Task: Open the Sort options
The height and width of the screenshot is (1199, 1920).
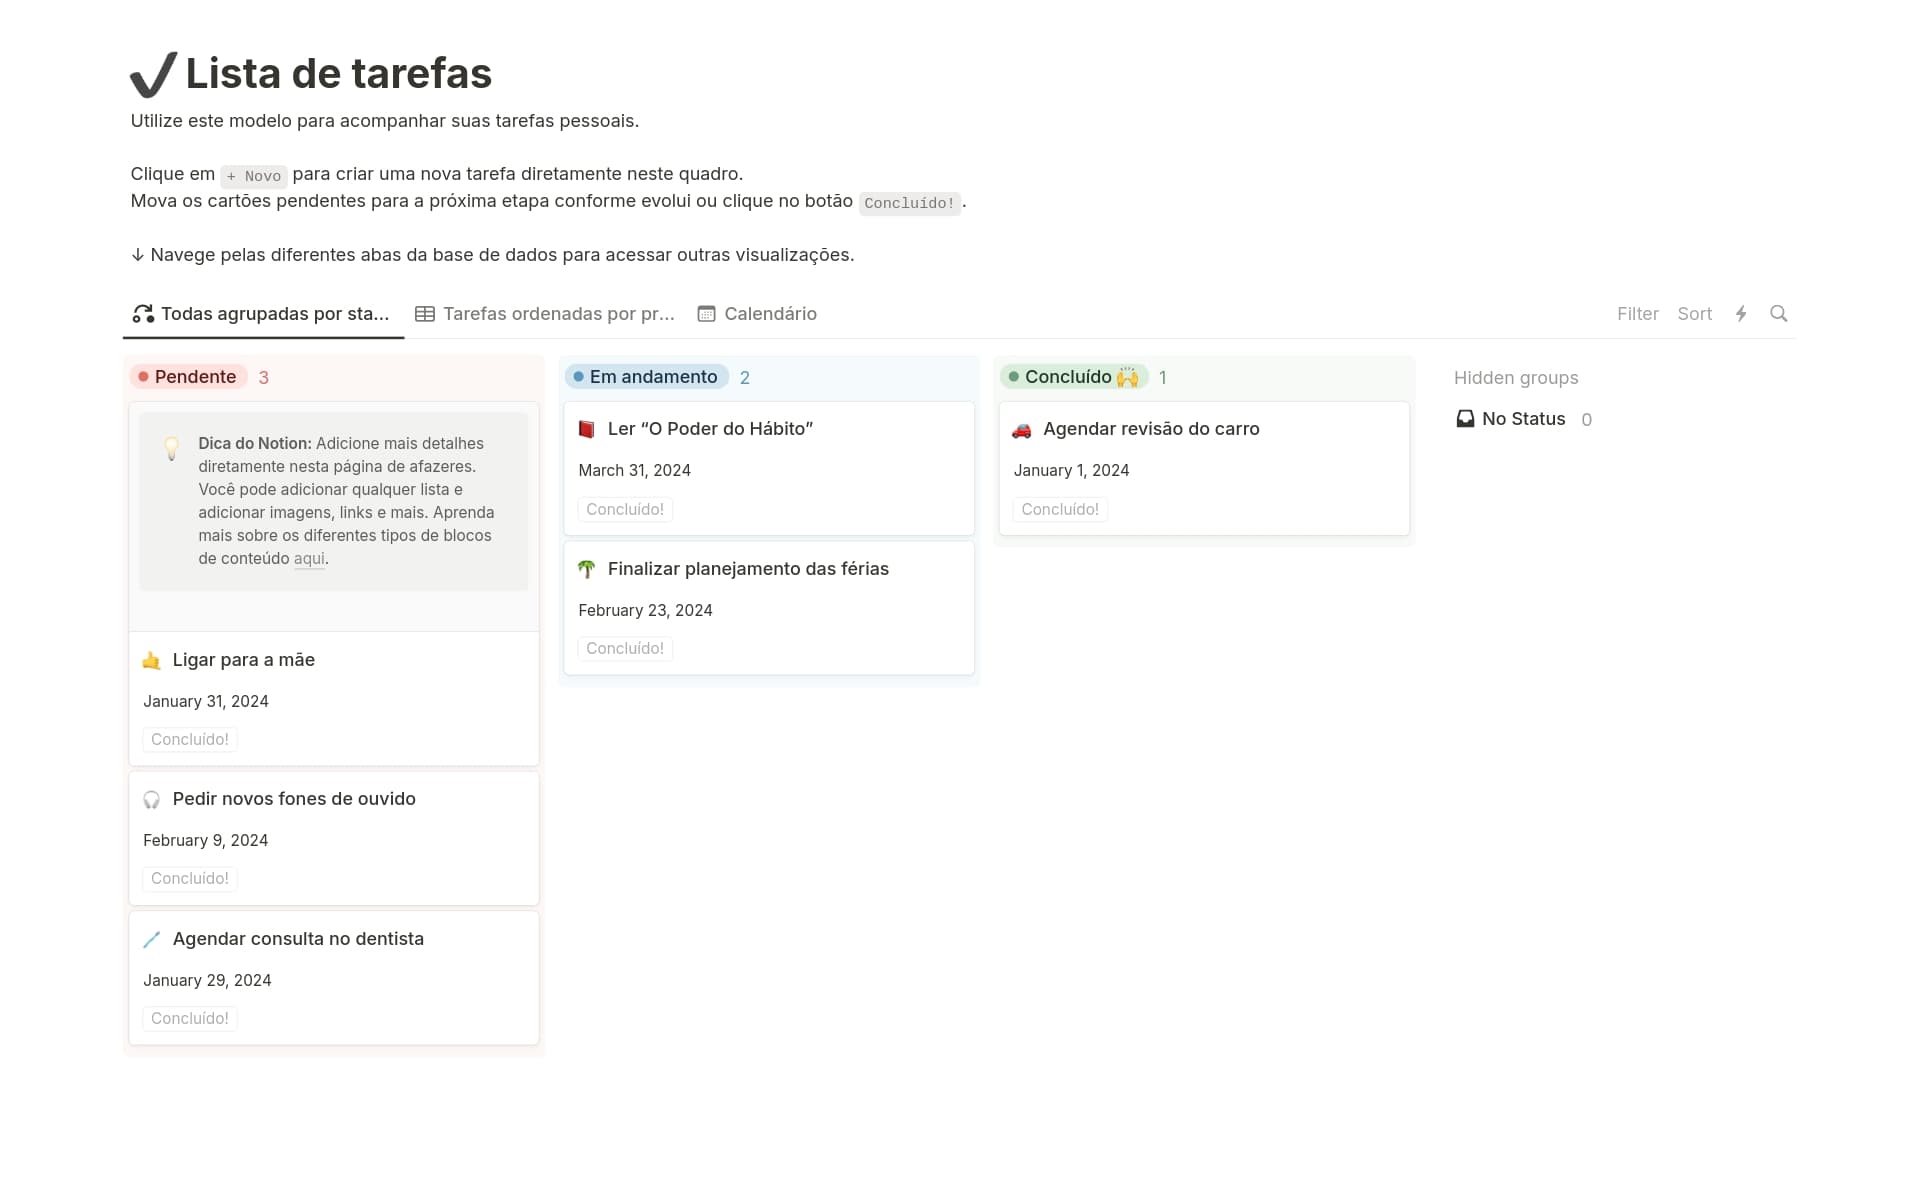Action: pos(1694,314)
